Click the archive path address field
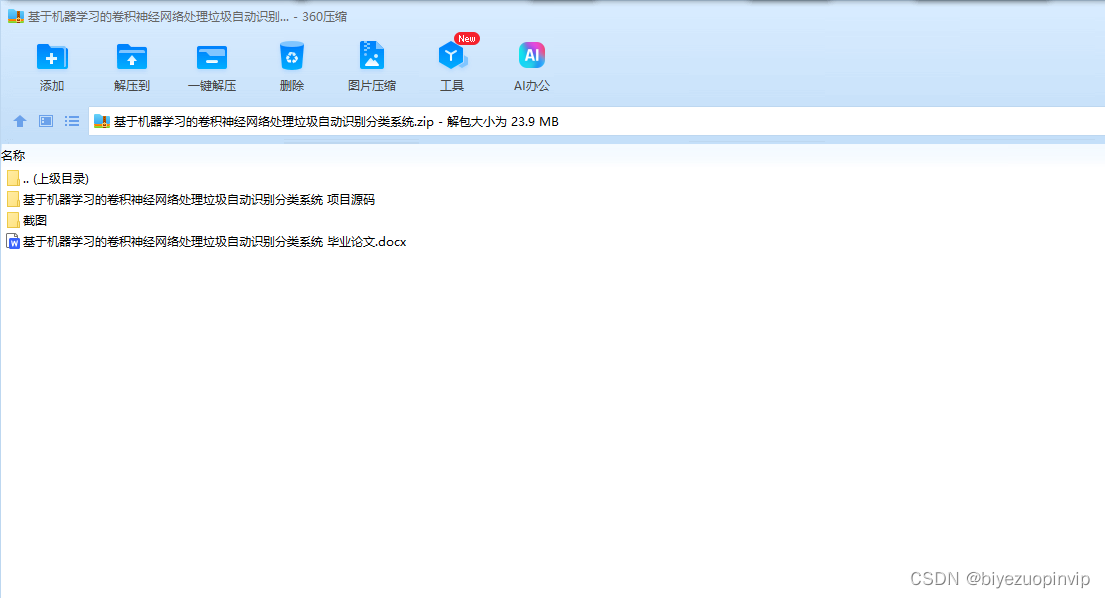Image resolution: width=1105 pixels, height=598 pixels. 596,121
